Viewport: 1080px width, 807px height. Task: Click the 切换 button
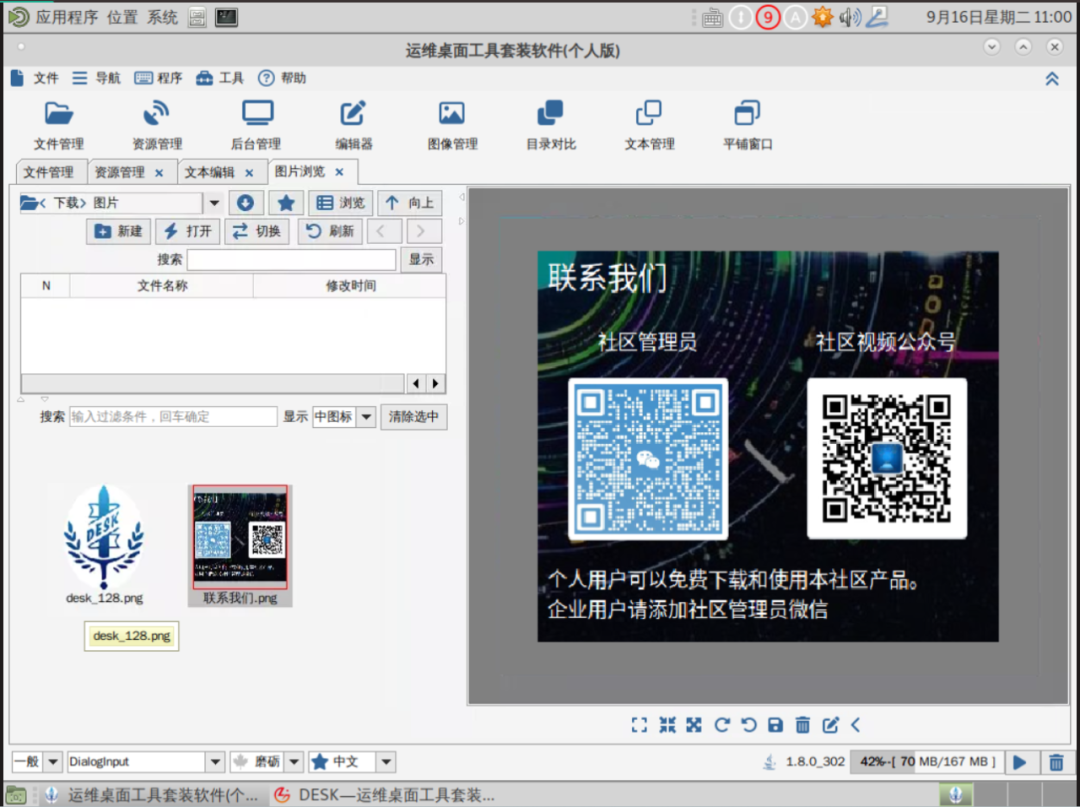(257, 231)
